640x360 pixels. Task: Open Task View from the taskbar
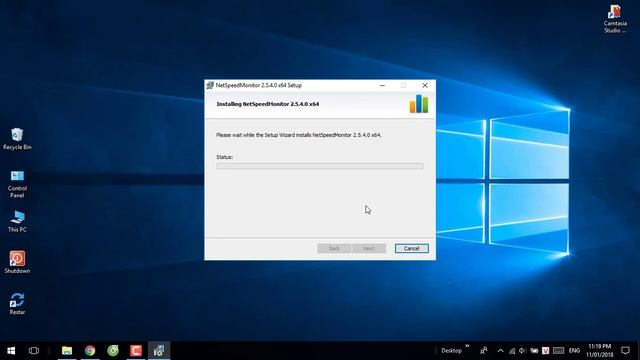[34, 351]
